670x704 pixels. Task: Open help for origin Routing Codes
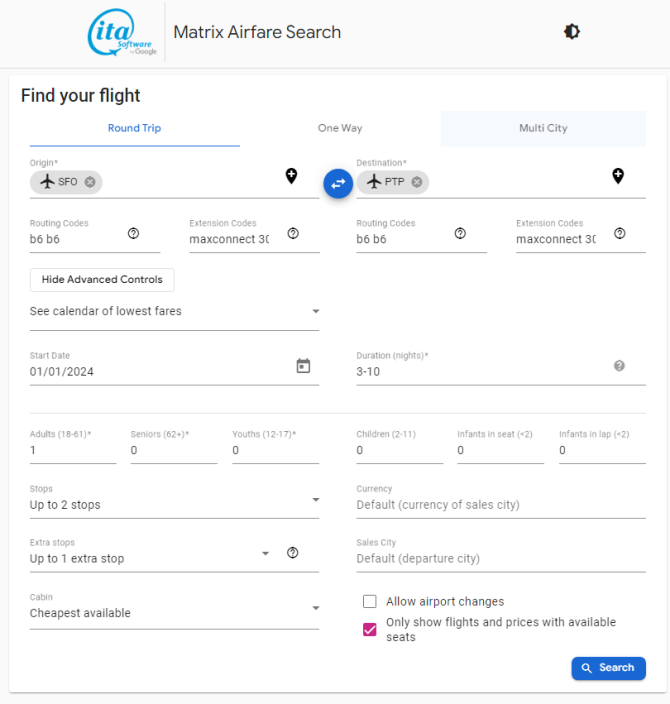(x=133, y=233)
